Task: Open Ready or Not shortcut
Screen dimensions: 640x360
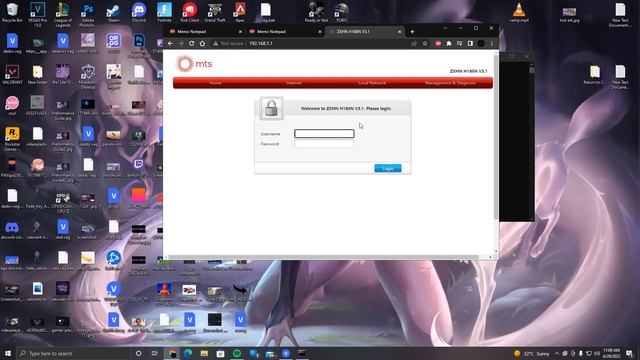Action: click(x=316, y=13)
